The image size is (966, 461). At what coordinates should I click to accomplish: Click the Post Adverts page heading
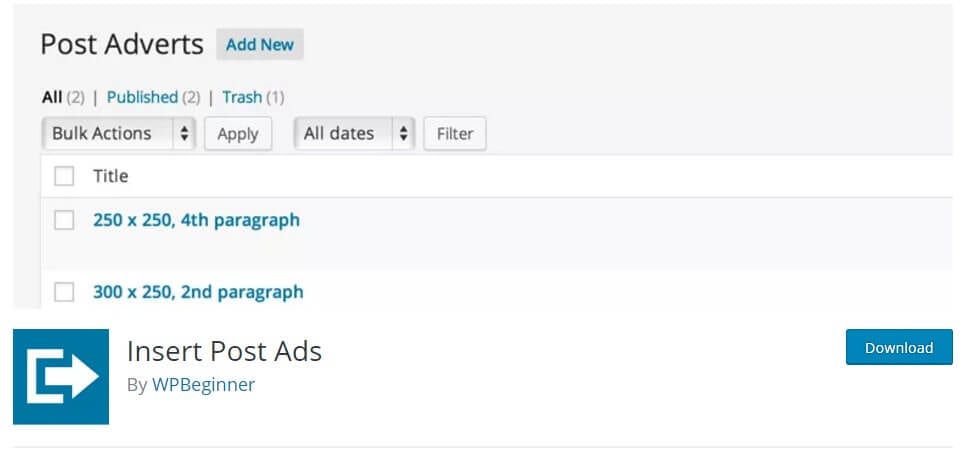122,45
